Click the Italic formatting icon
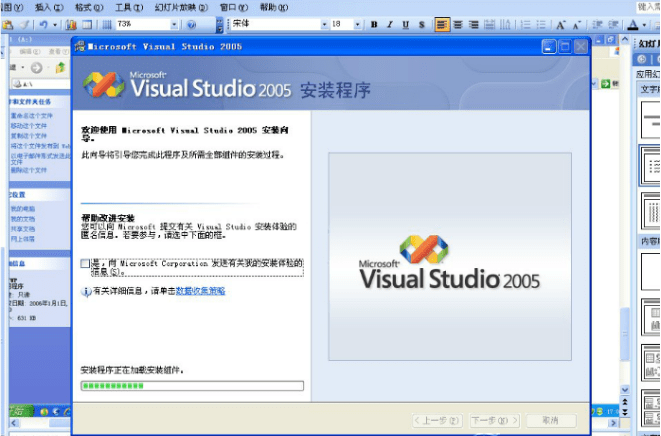661x436 pixels. coord(389,23)
